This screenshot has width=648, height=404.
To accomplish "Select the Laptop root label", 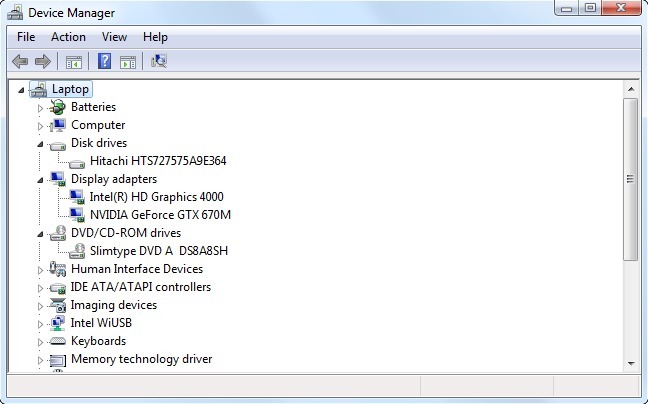I will (x=70, y=89).
